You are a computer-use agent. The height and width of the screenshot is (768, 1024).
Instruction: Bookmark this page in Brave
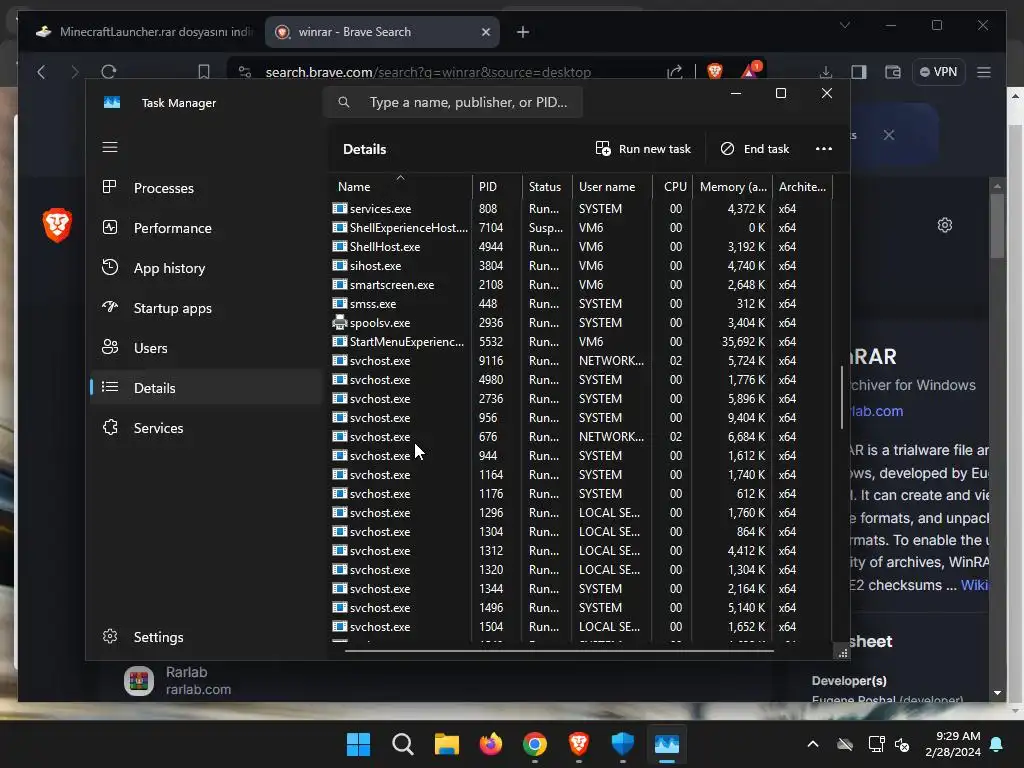pyautogui.click(x=204, y=72)
